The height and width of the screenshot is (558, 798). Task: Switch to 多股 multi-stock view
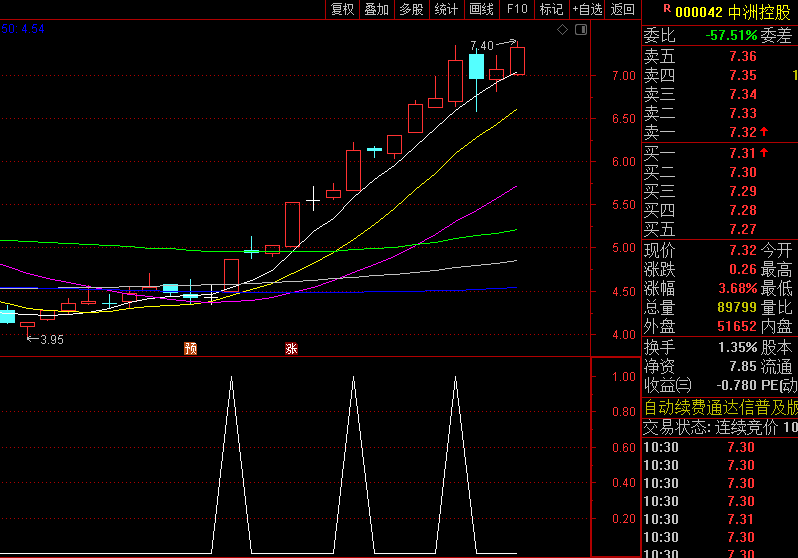click(x=411, y=10)
